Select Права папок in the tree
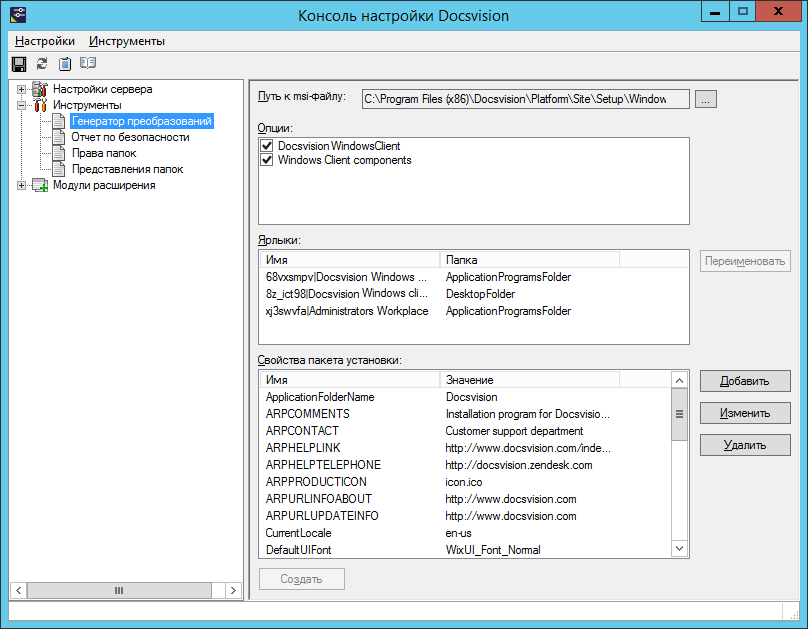This screenshot has width=808, height=629. 104,153
